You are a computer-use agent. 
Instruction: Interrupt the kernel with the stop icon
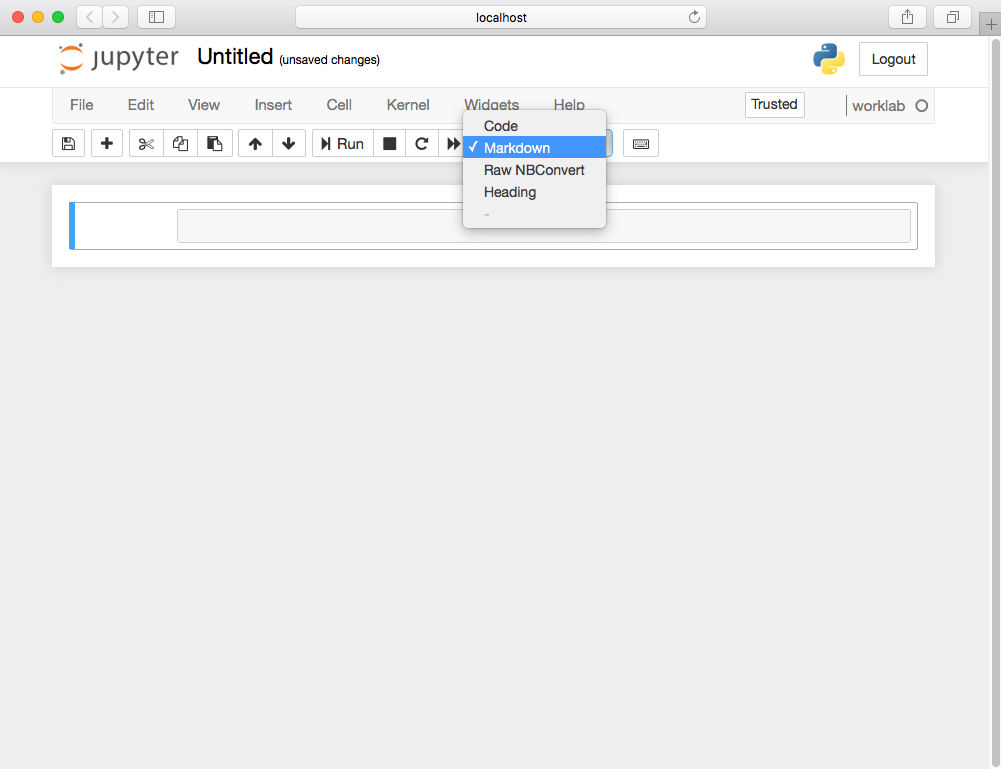[x=389, y=143]
